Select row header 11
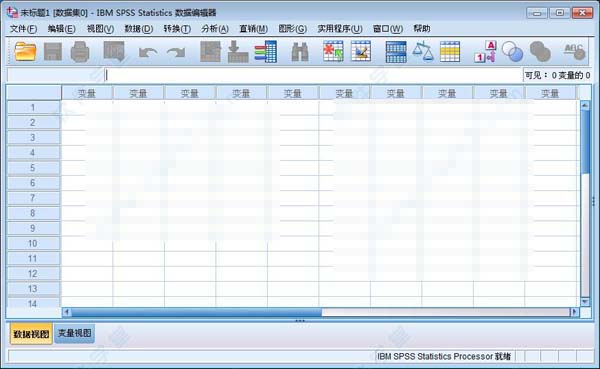Screen dimensions: 600x369 coord(34,259)
